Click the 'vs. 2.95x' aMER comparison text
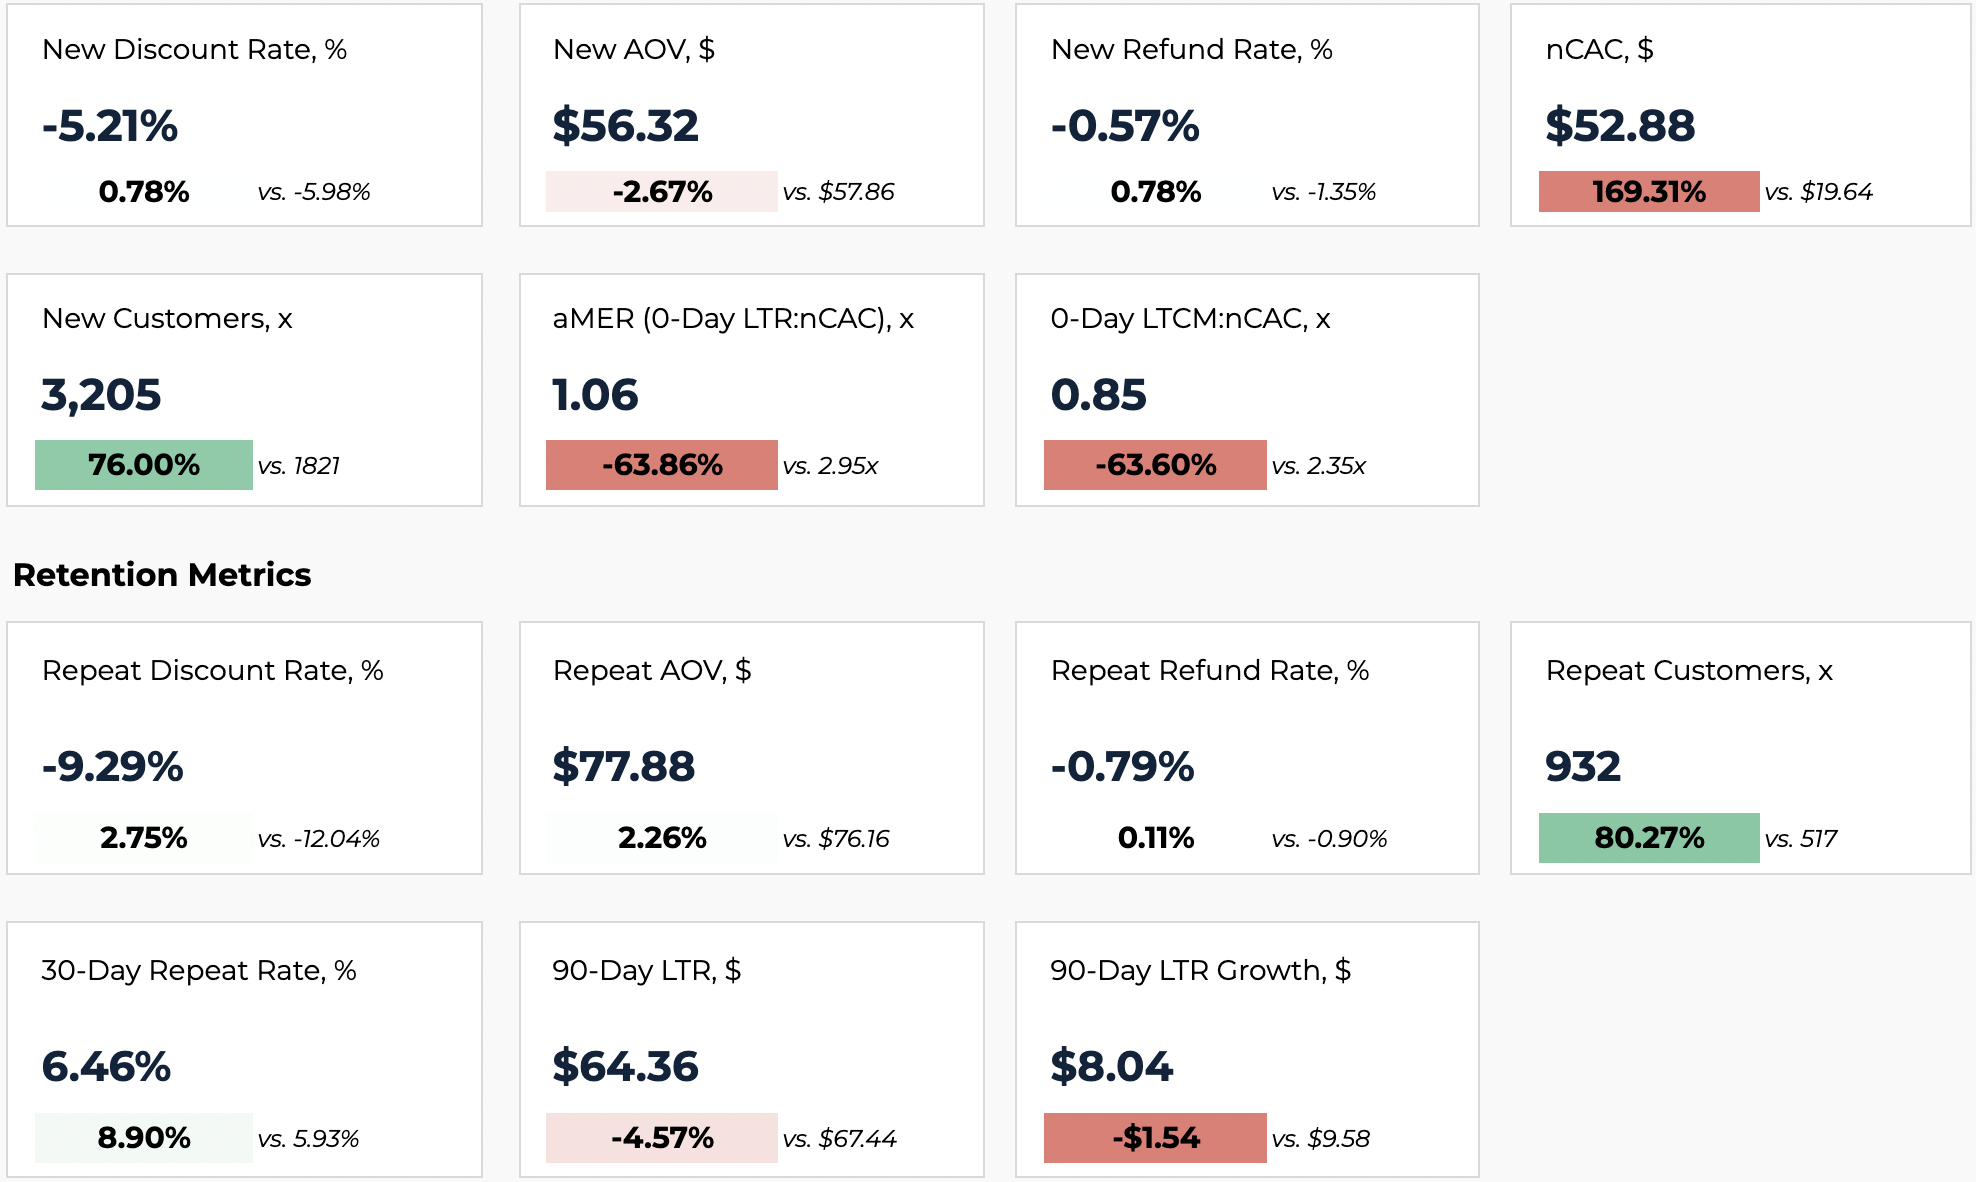Viewport: 1976px width, 1182px height. tap(830, 466)
